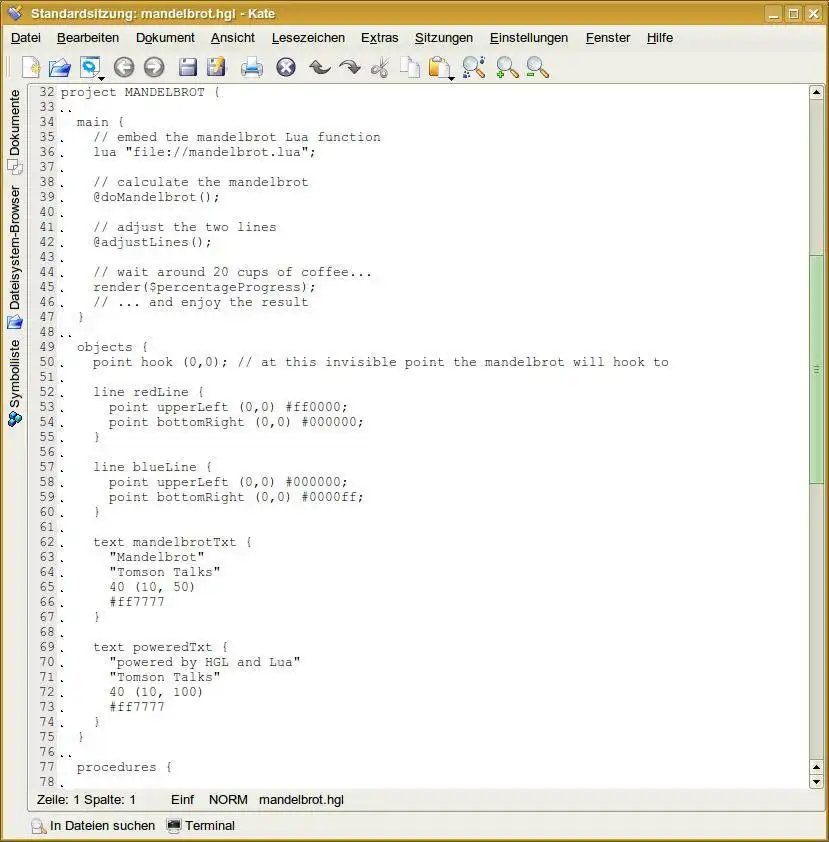Undo the last edit
Image resolution: width=829 pixels, height=842 pixels.
[319, 68]
